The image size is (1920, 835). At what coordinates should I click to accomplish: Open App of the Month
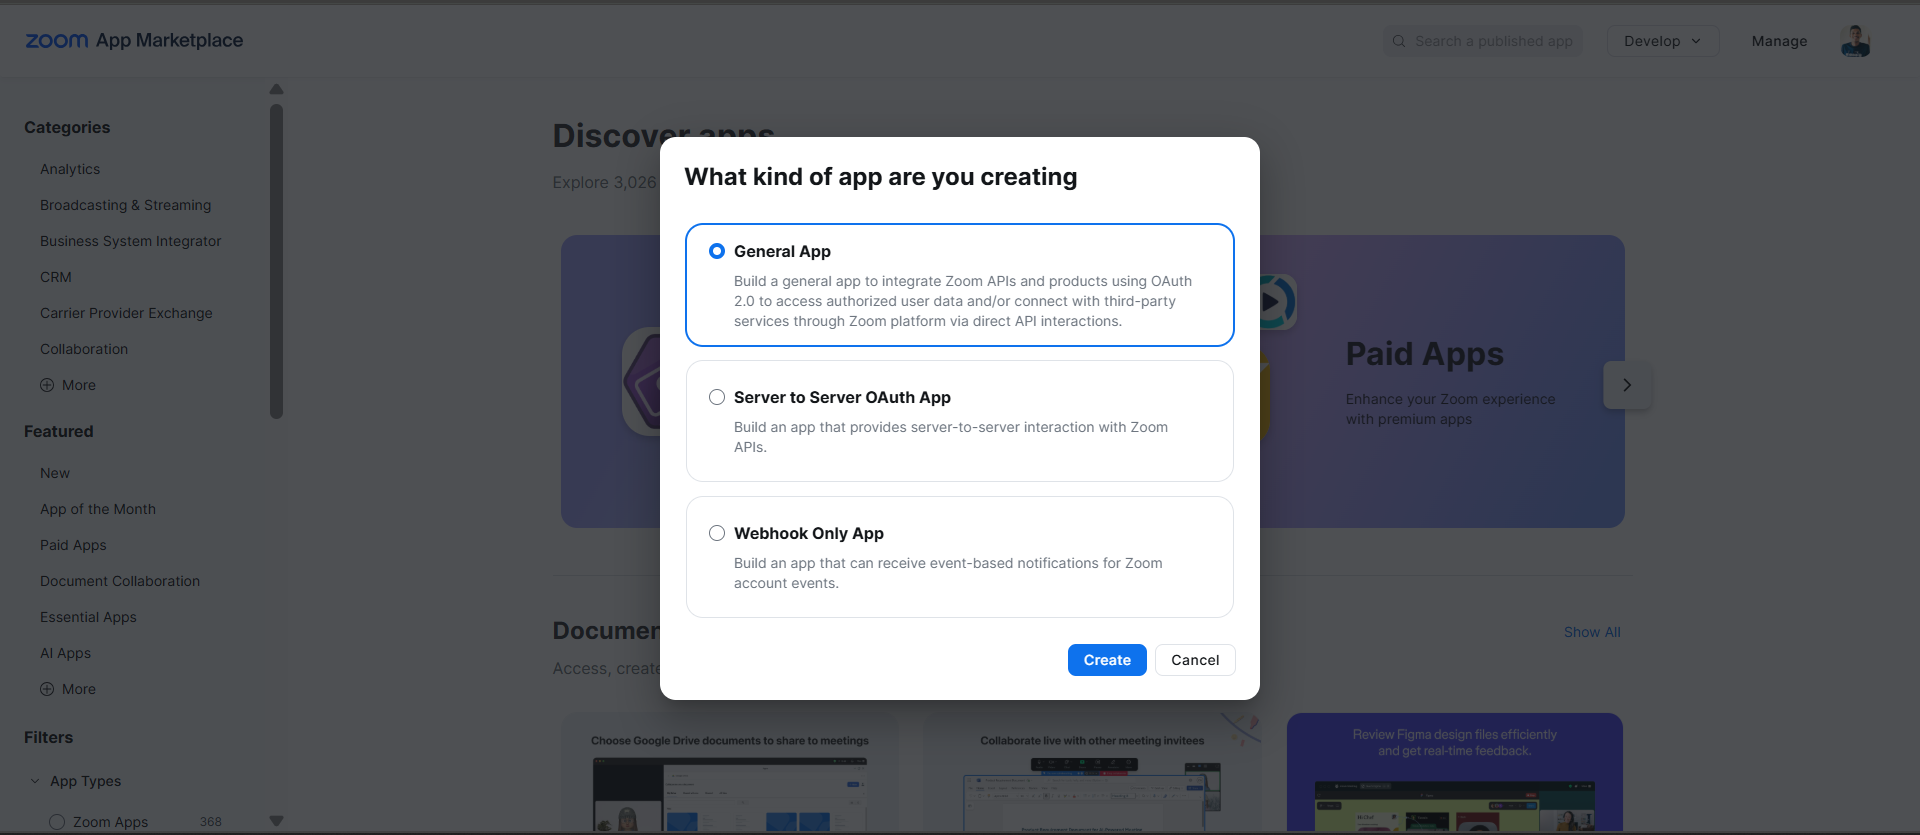[98, 509]
